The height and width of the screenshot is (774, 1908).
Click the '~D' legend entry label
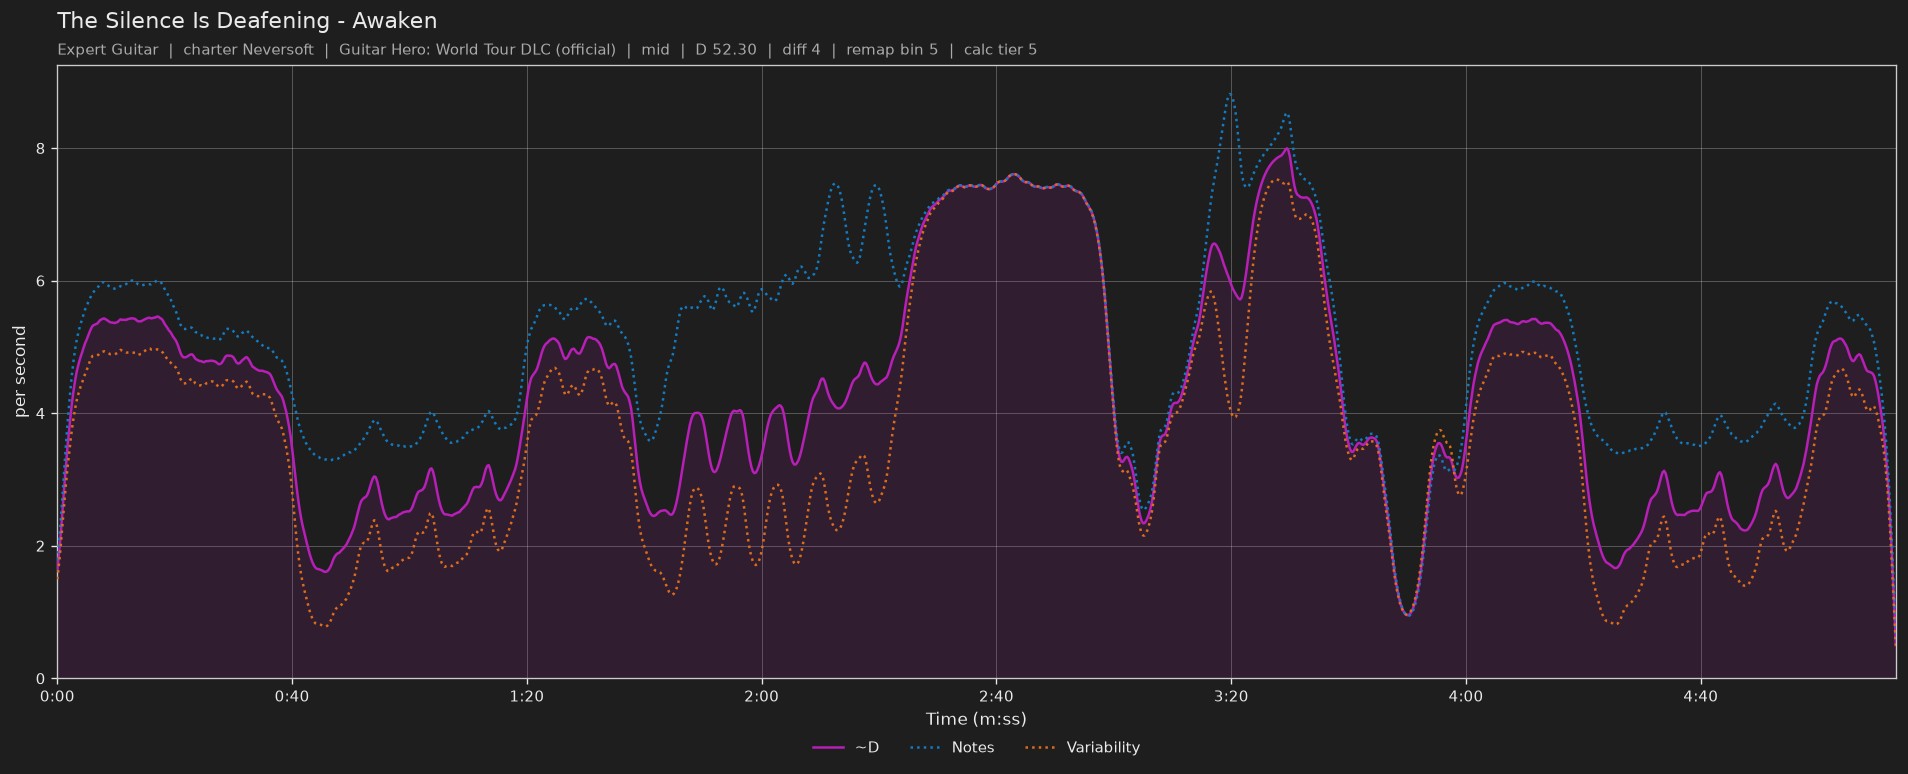click(867, 747)
